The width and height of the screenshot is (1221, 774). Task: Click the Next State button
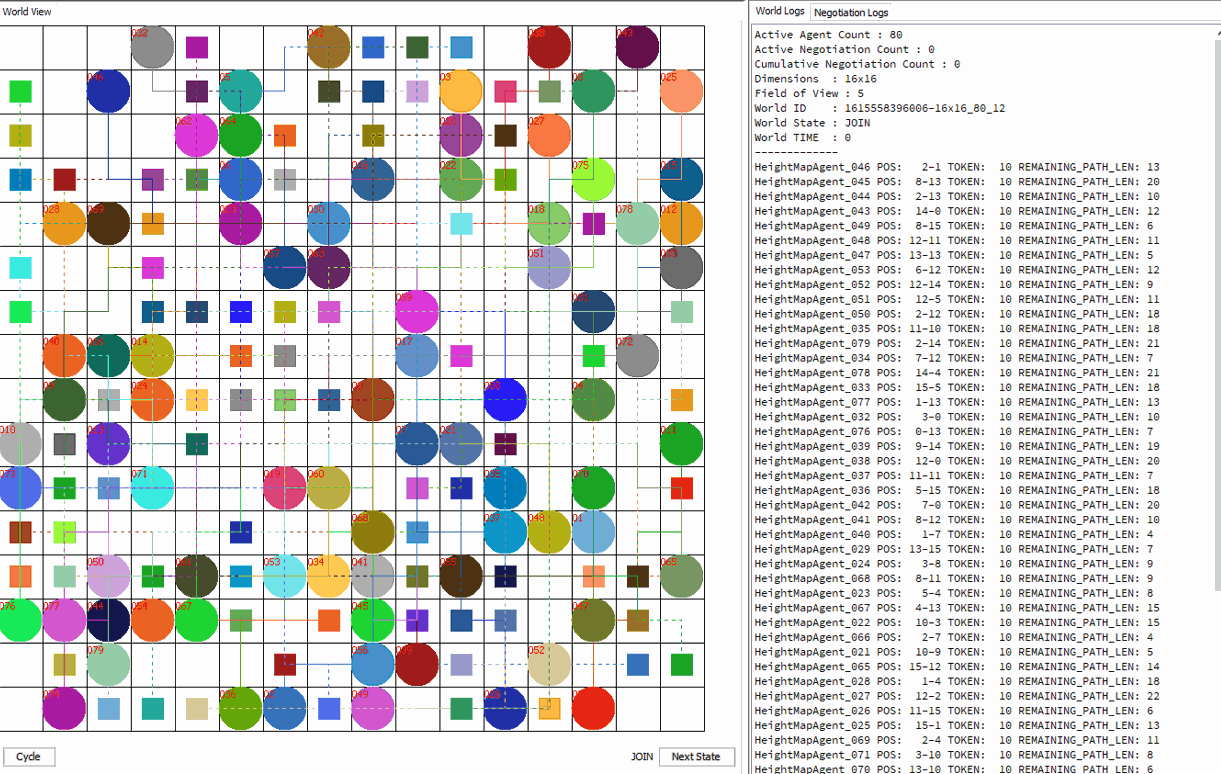[696, 756]
